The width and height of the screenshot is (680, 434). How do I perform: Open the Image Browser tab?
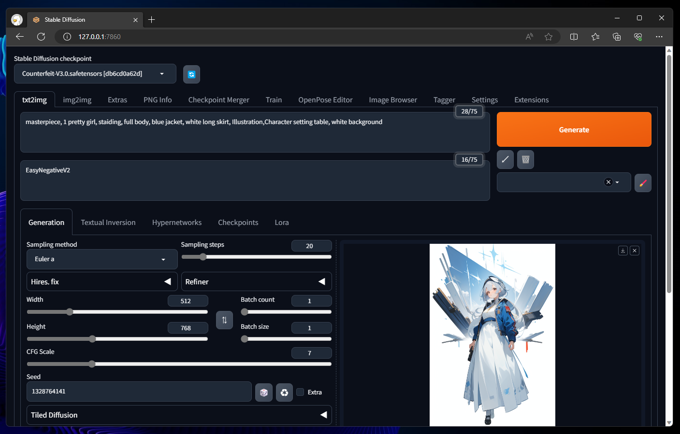point(393,100)
